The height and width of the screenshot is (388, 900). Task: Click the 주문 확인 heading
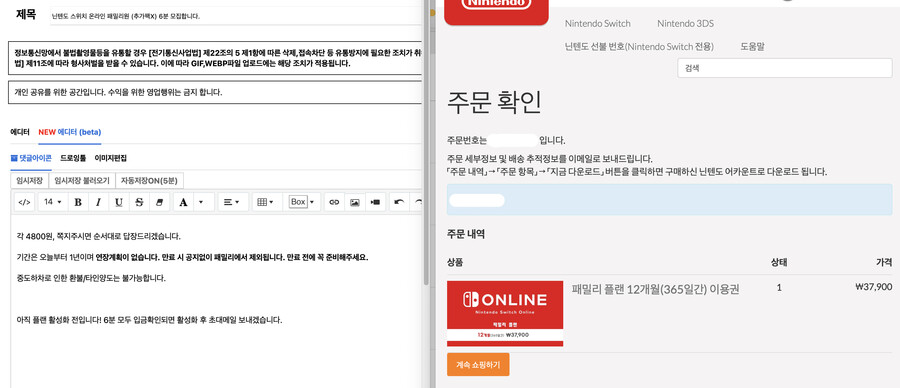494,103
